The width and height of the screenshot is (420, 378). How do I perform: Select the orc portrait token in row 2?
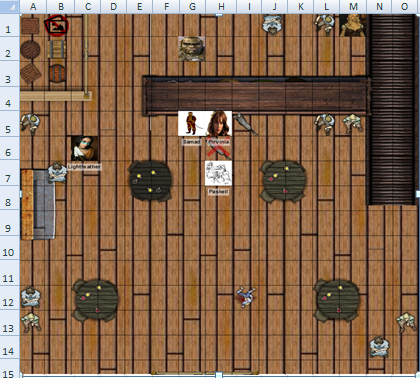coord(192,49)
